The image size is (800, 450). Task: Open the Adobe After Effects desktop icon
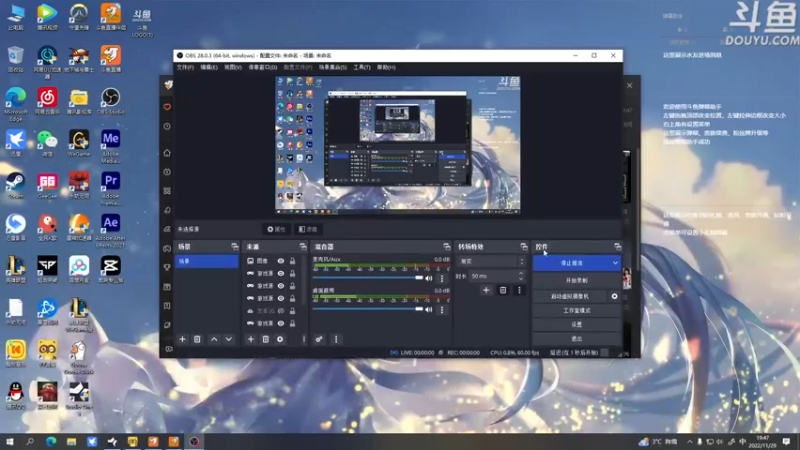pyautogui.click(x=111, y=231)
